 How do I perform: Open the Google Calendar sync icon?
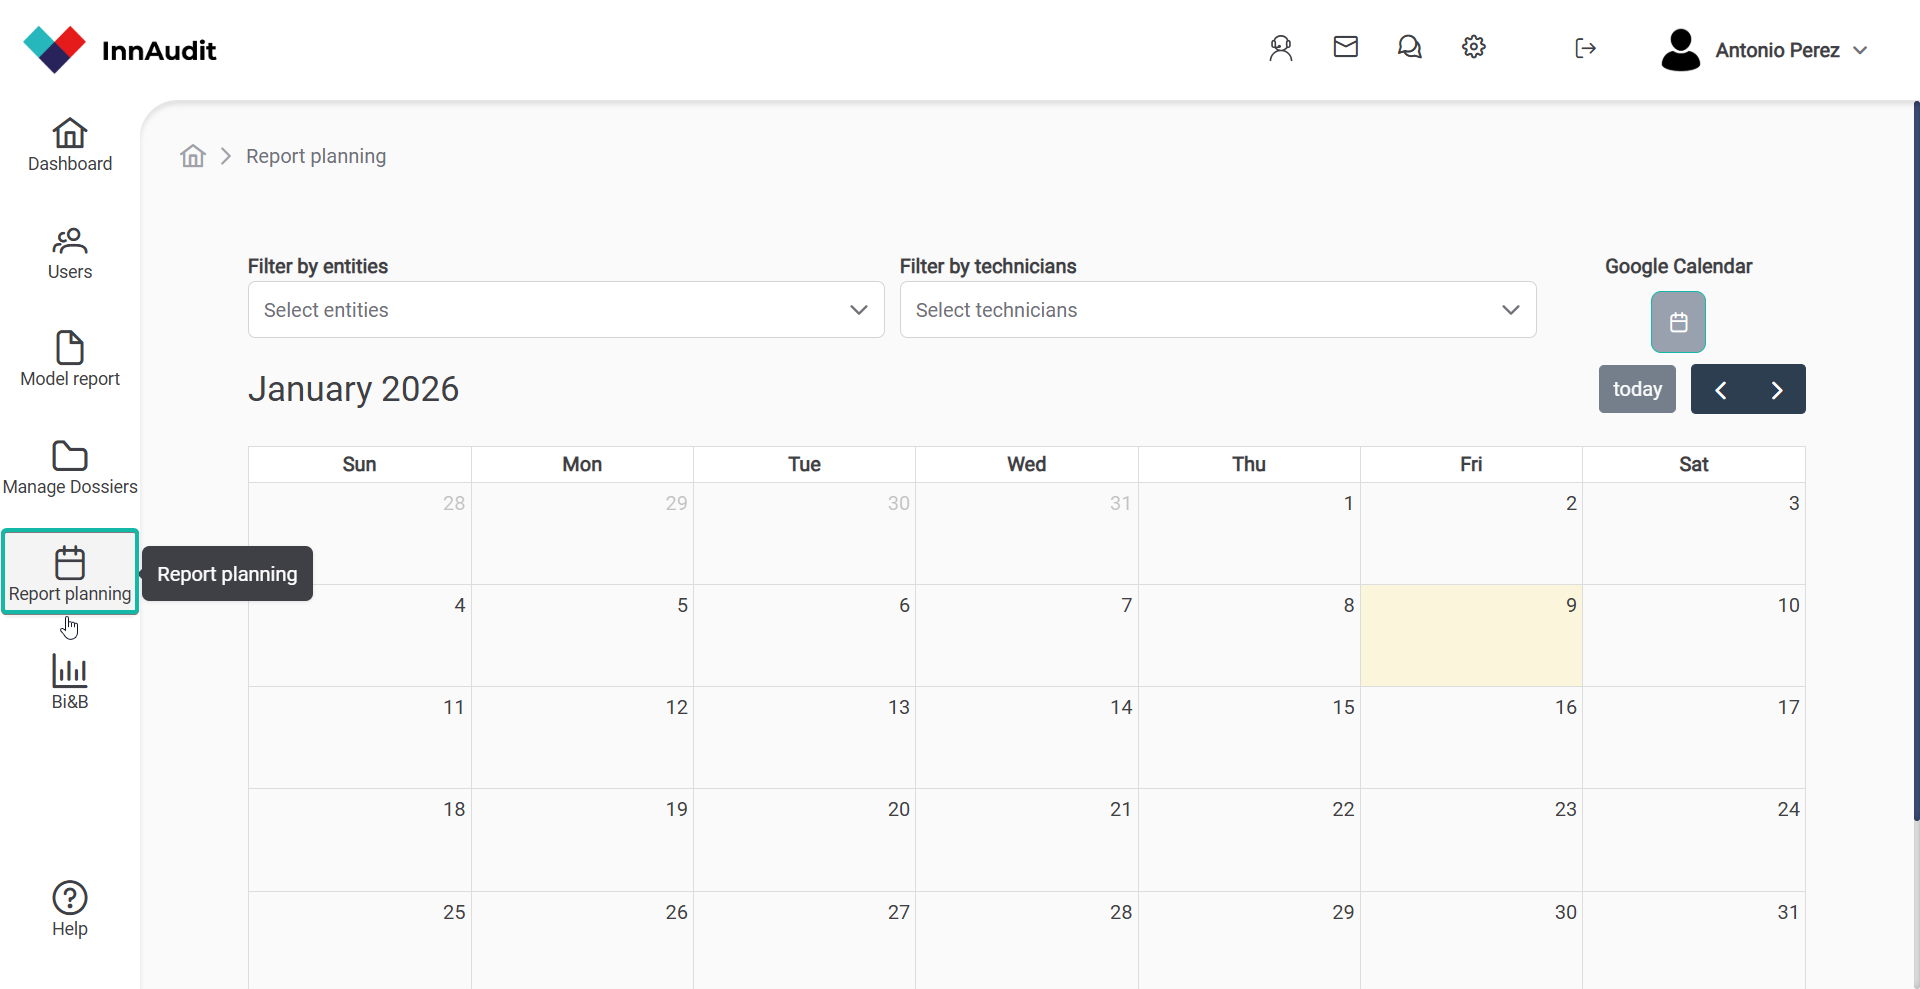(1678, 322)
